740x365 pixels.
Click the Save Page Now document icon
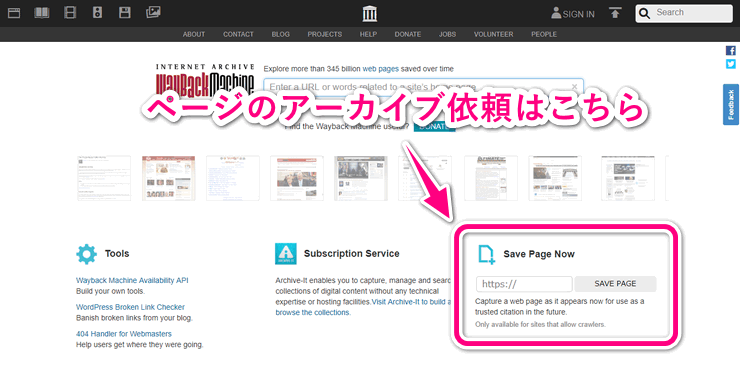tap(487, 254)
